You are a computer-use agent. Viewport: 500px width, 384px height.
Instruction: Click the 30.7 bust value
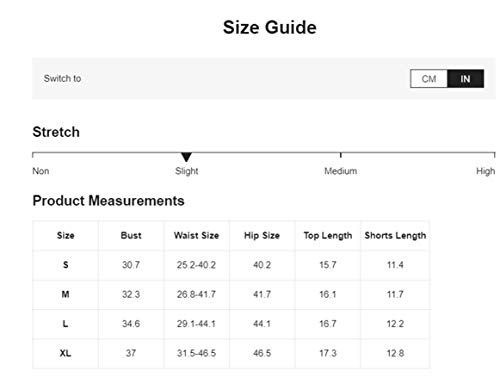point(131,265)
